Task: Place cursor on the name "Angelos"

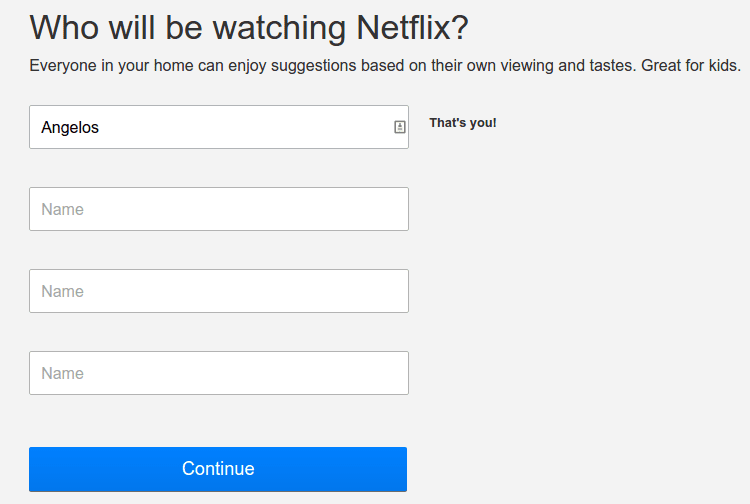Action: pyautogui.click(x=70, y=128)
